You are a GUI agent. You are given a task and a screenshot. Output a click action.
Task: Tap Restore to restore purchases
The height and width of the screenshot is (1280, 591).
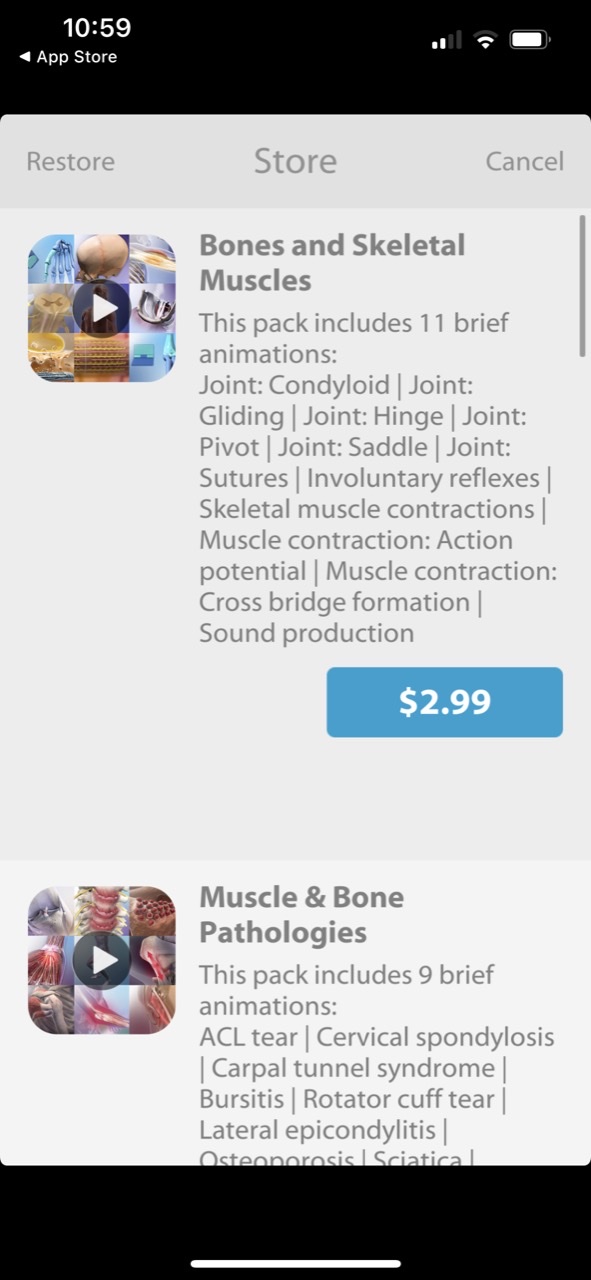pos(70,161)
